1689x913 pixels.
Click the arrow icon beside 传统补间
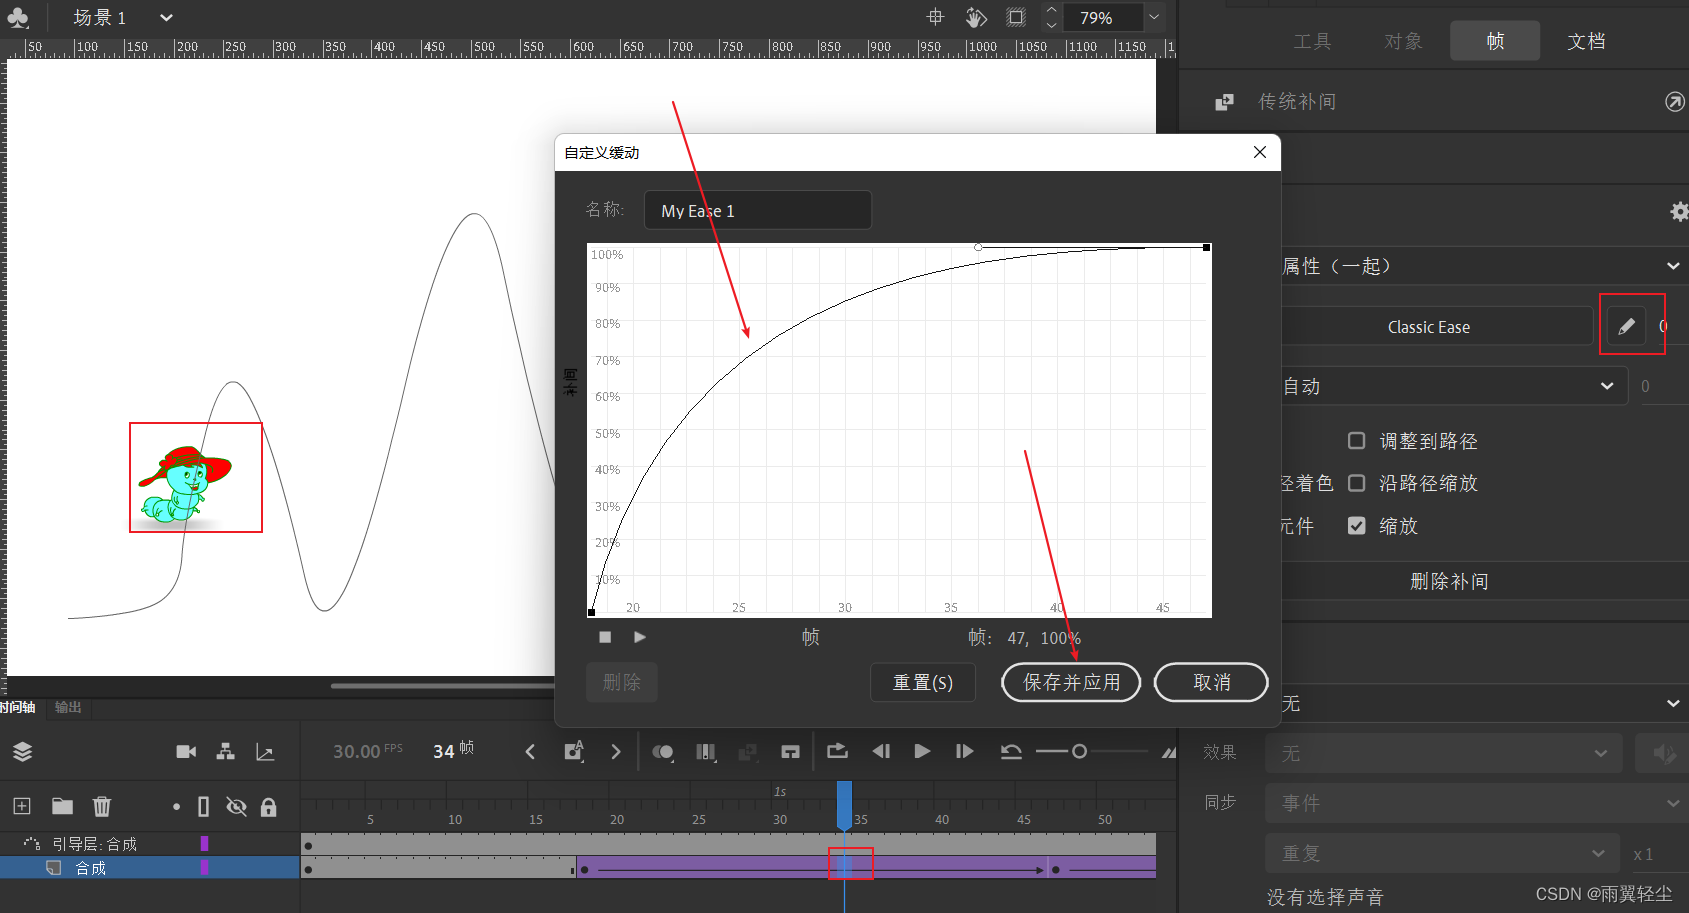coord(1674,101)
